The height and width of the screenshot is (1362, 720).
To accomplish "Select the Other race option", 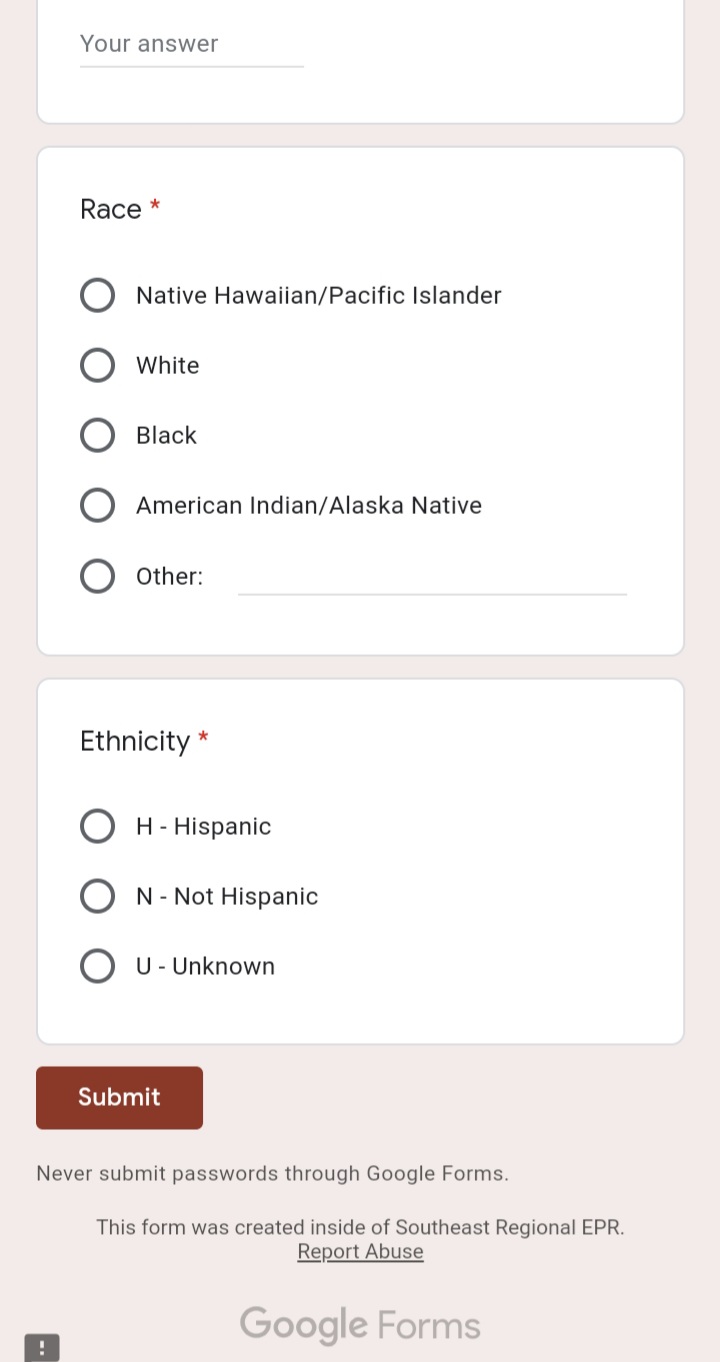I will coord(97,576).
